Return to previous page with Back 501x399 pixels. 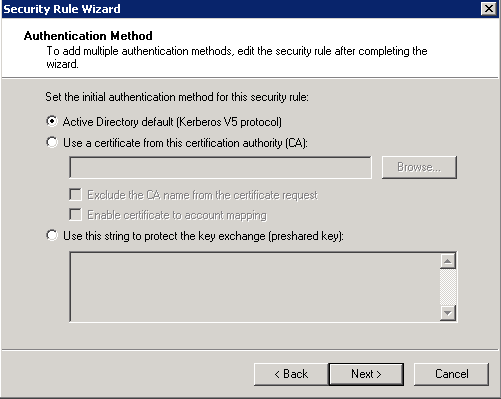click(291, 374)
